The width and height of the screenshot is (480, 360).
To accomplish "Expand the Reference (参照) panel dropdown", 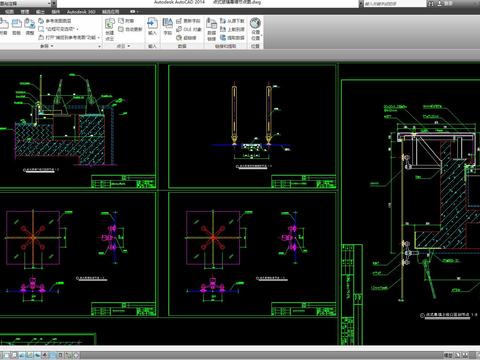I will 47,46.
